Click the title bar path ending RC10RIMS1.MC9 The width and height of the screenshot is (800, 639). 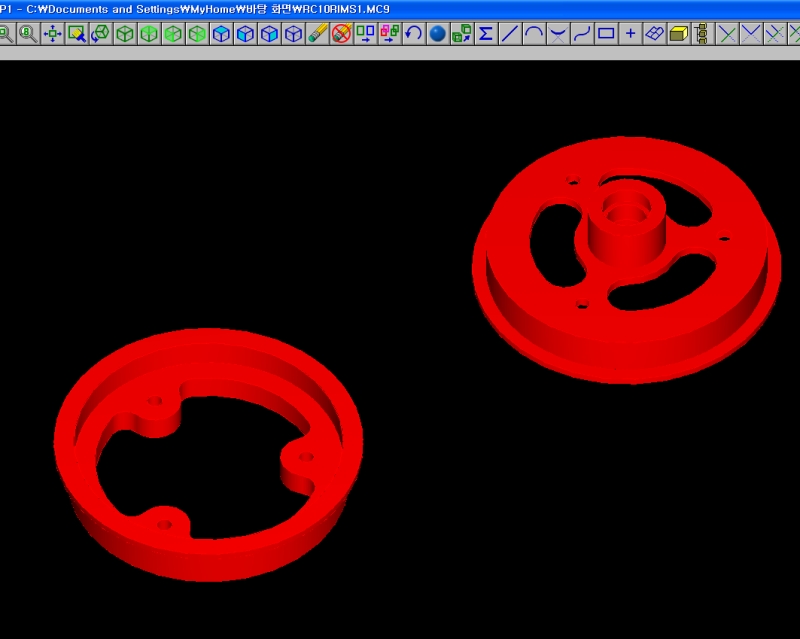208,9
